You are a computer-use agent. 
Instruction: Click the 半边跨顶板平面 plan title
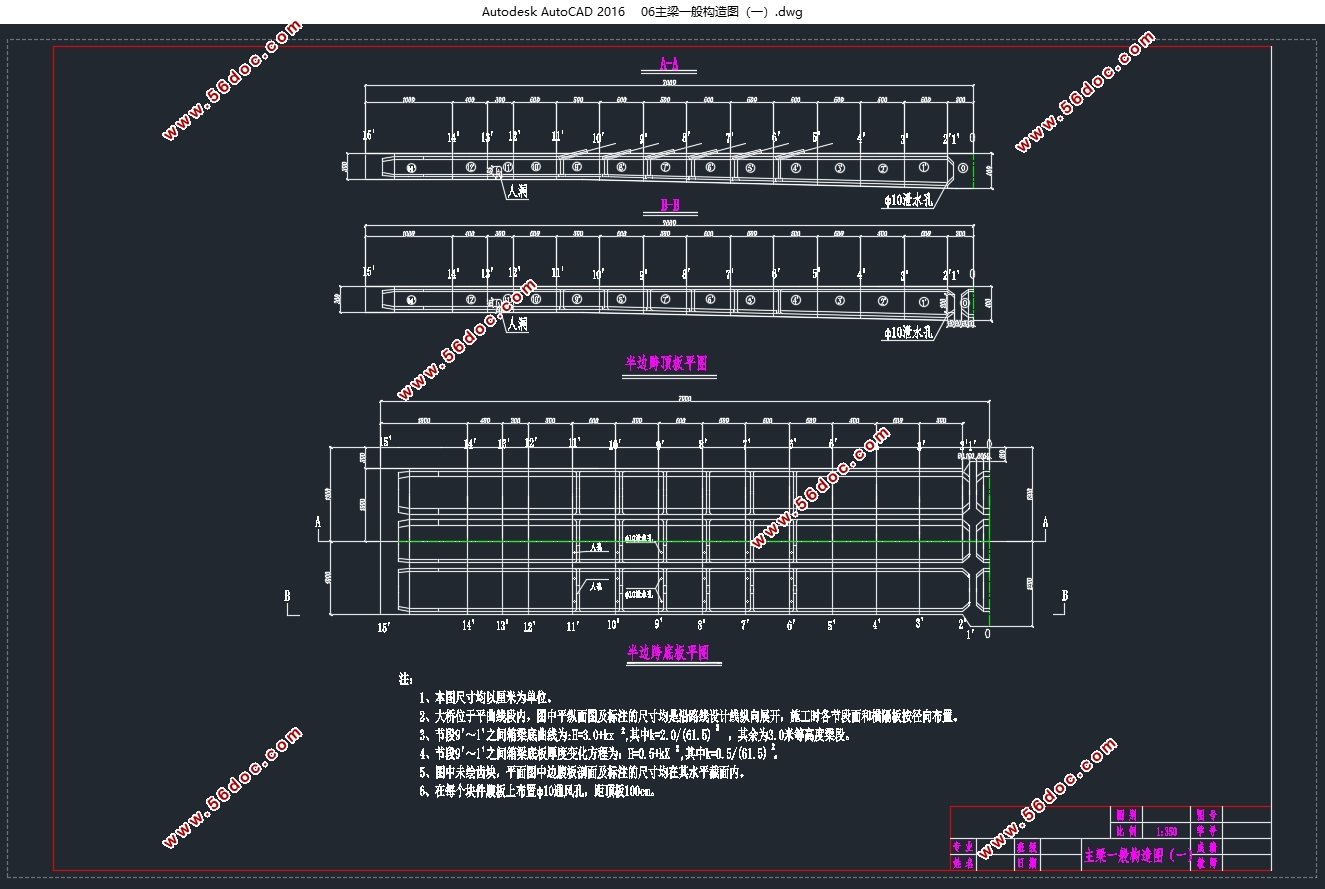pos(666,363)
